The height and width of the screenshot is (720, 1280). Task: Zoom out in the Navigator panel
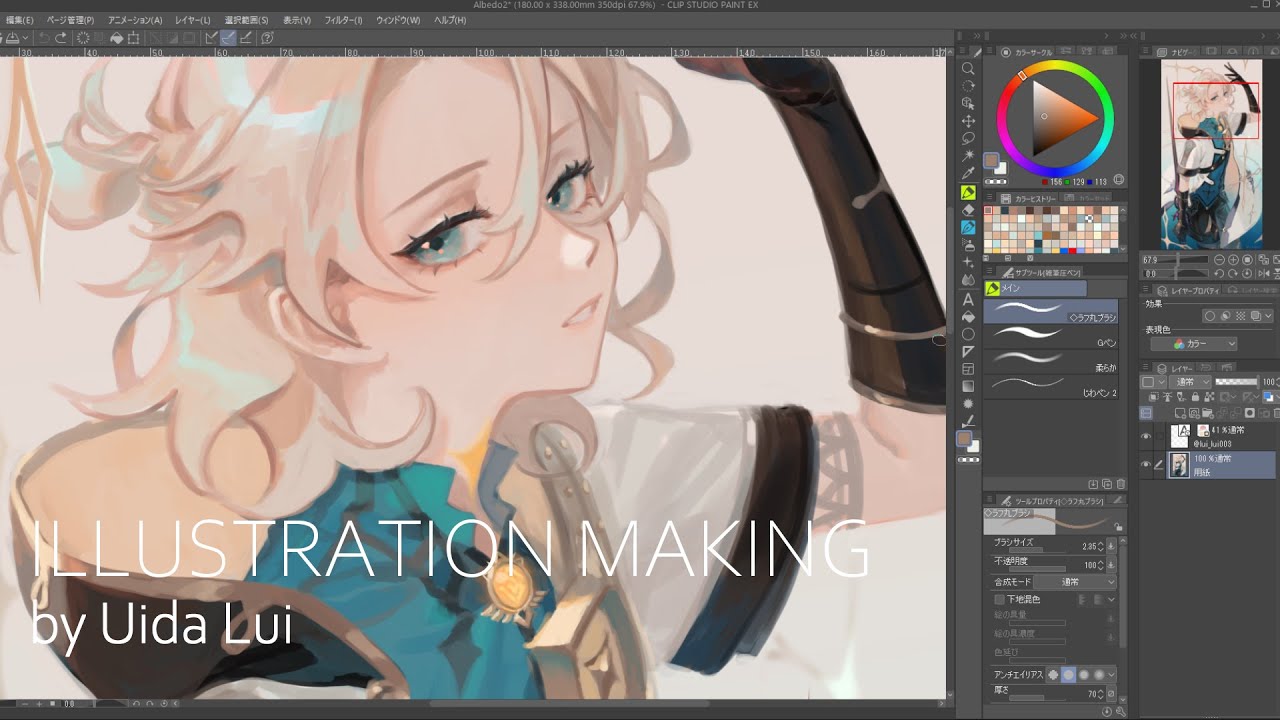pyautogui.click(x=1218, y=260)
